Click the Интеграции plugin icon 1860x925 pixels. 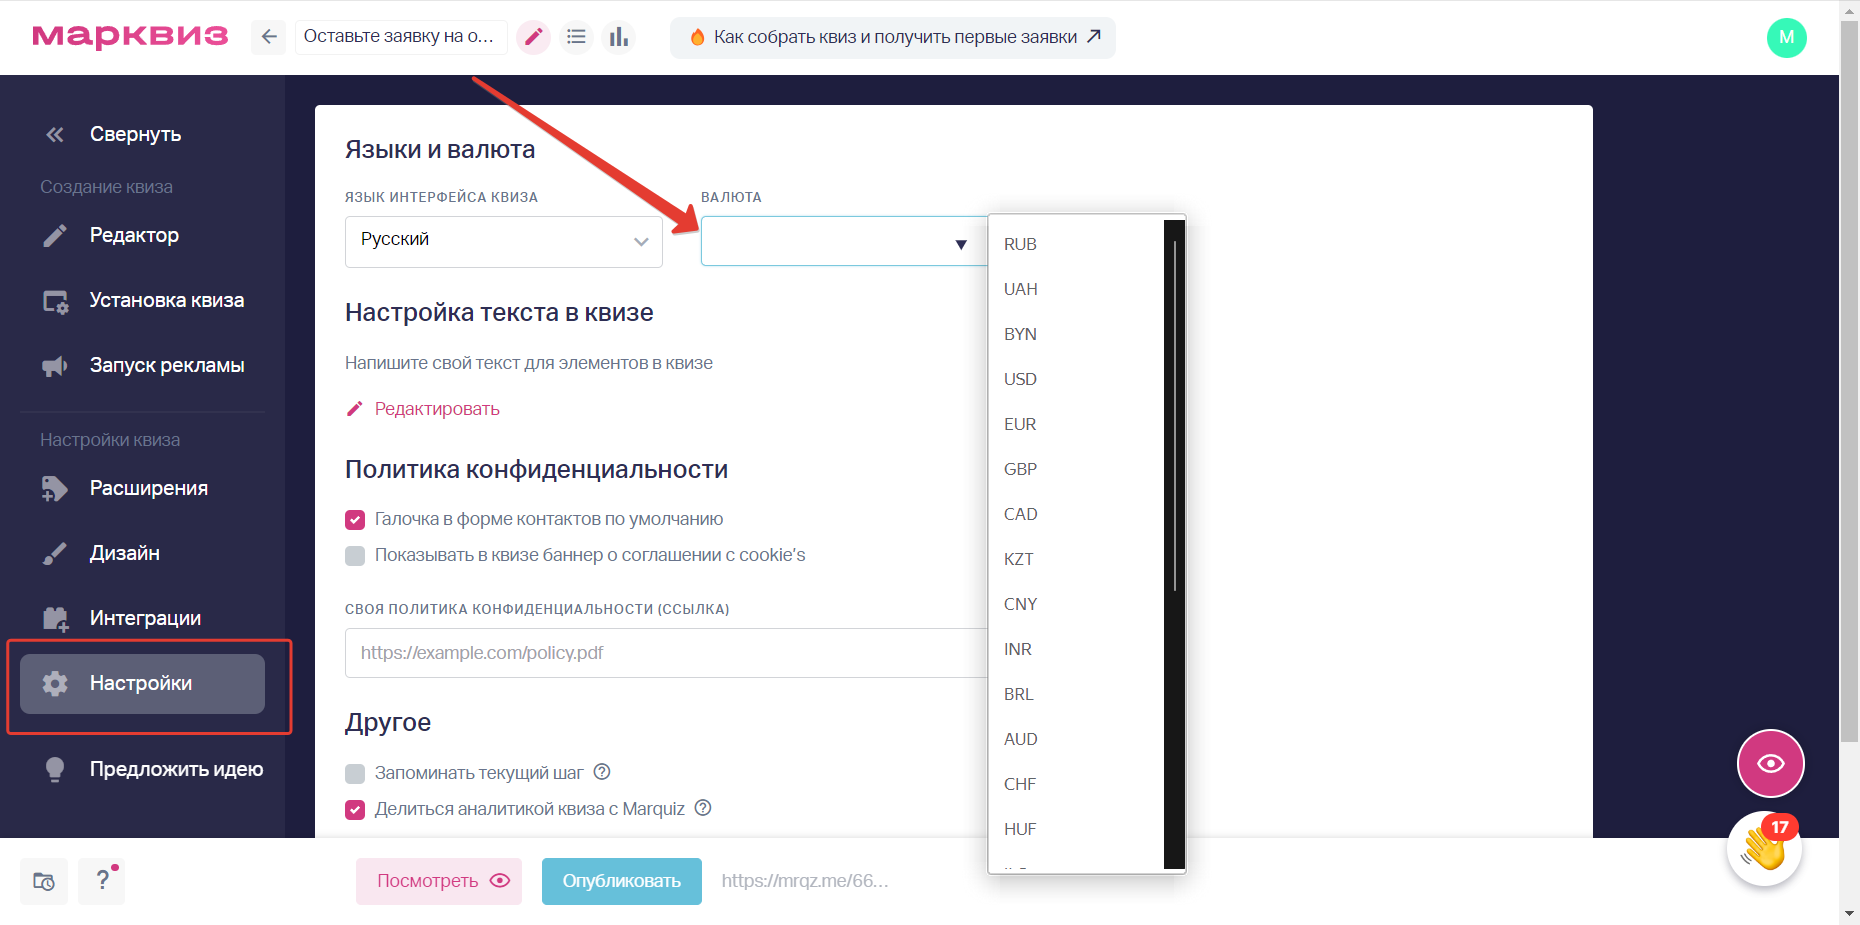[x=56, y=619]
